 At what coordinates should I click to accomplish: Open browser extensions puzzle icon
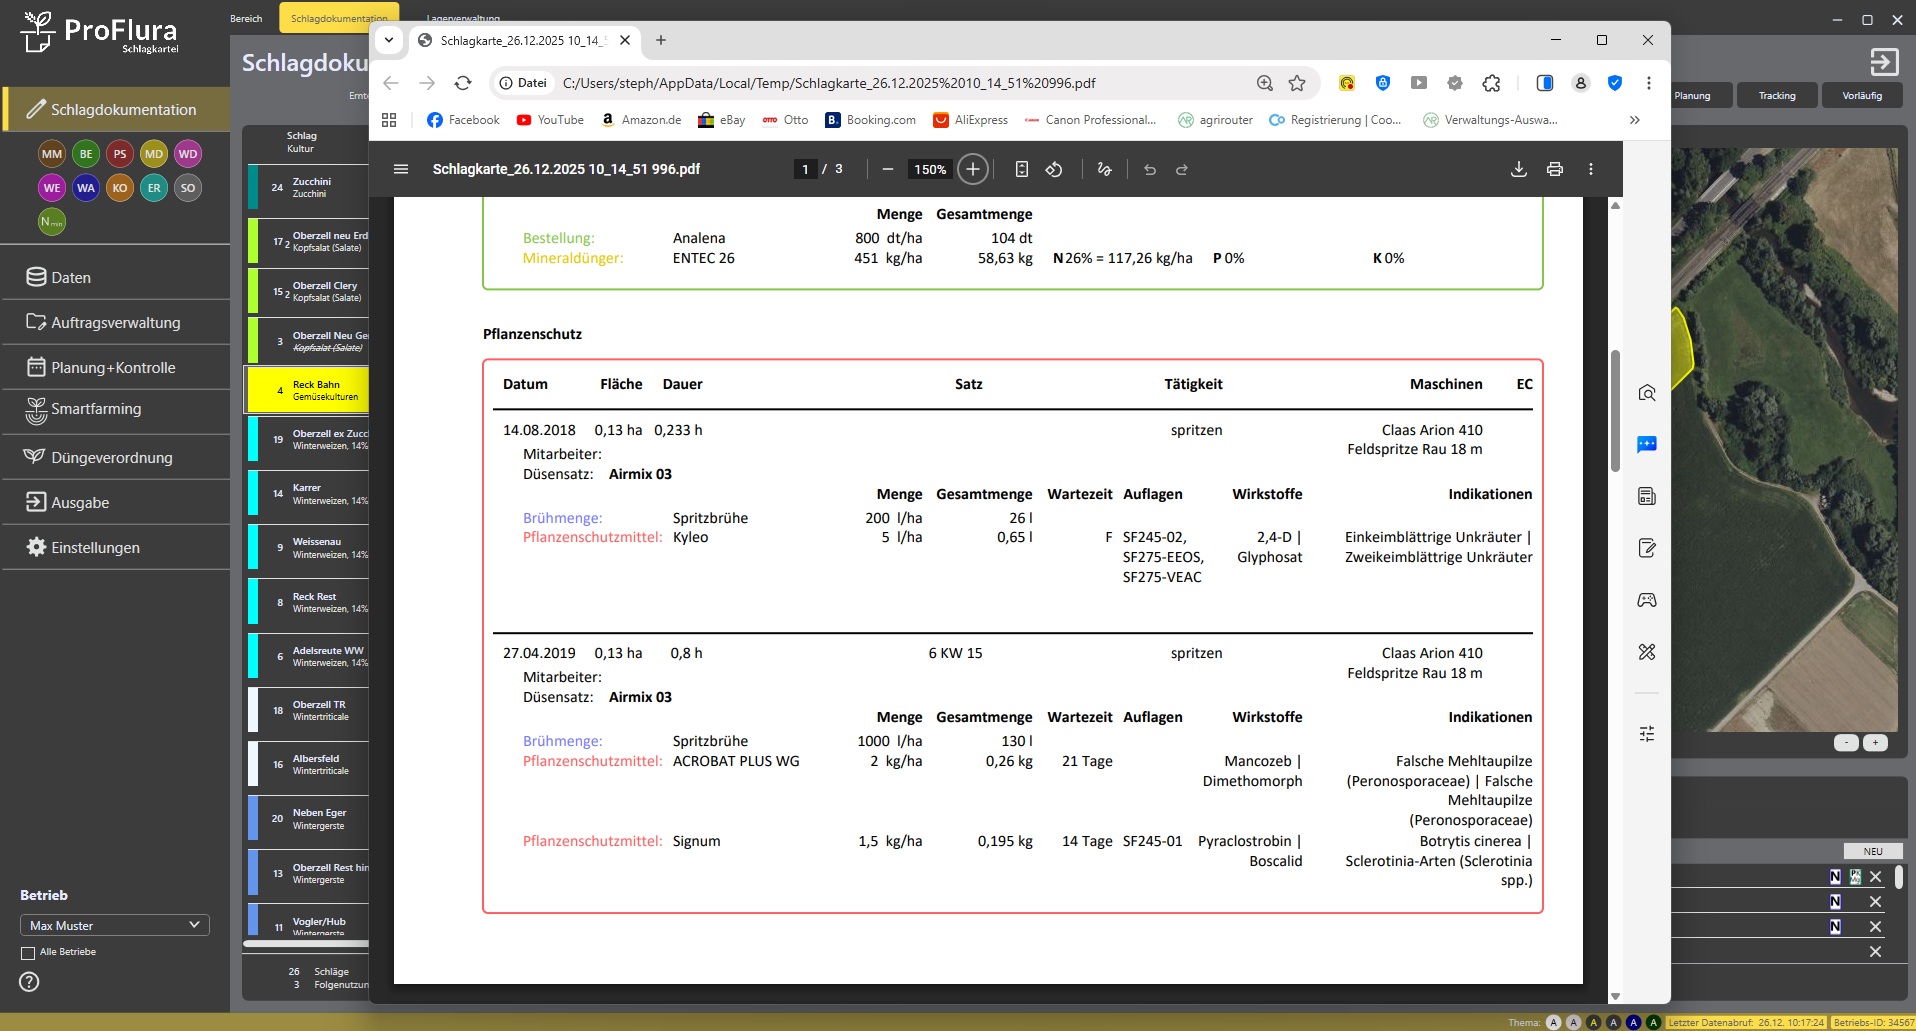coord(1491,83)
